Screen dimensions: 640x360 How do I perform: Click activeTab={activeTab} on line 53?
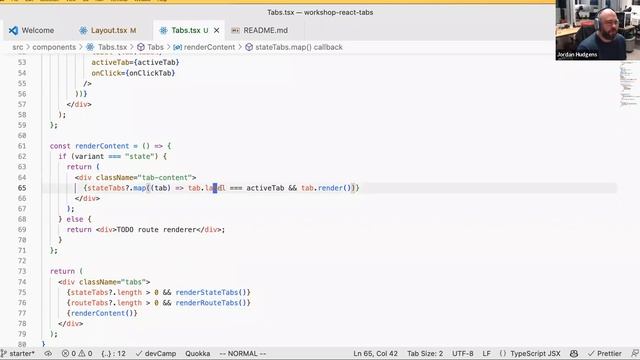(136, 62)
